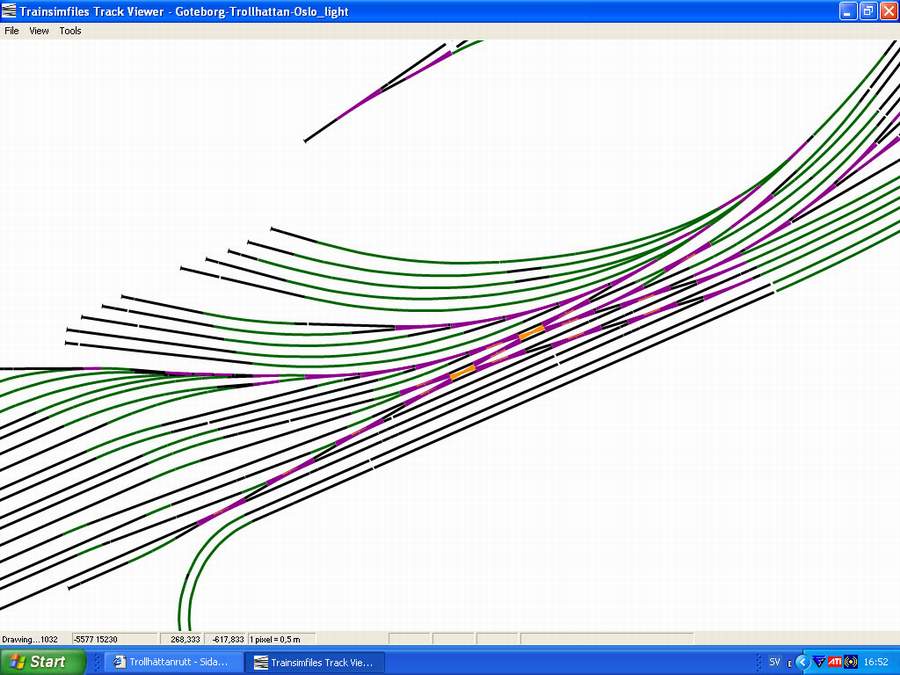Close the Track Viewer window
The height and width of the screenshot is (675, 900).
pyautogui.click(x=887, y=11)
